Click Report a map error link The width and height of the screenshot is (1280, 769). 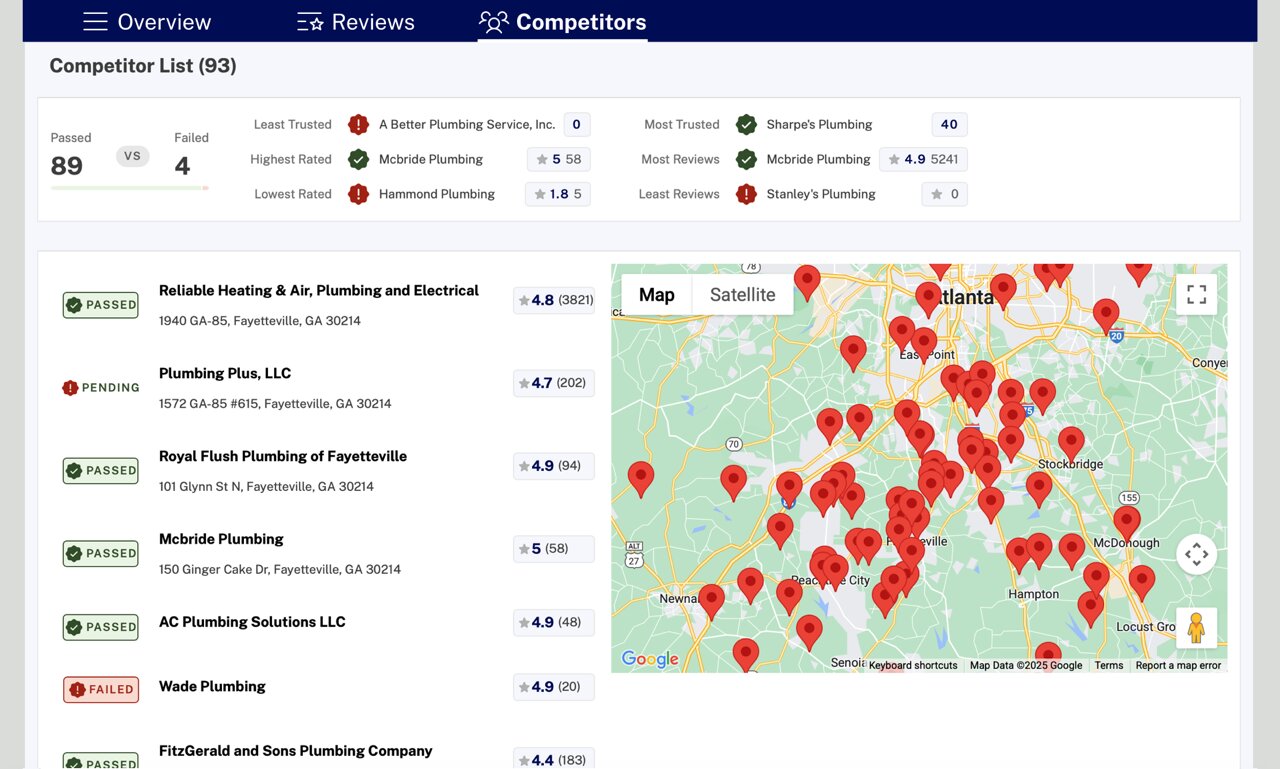pyautogui.click(x=1178, y=665)
